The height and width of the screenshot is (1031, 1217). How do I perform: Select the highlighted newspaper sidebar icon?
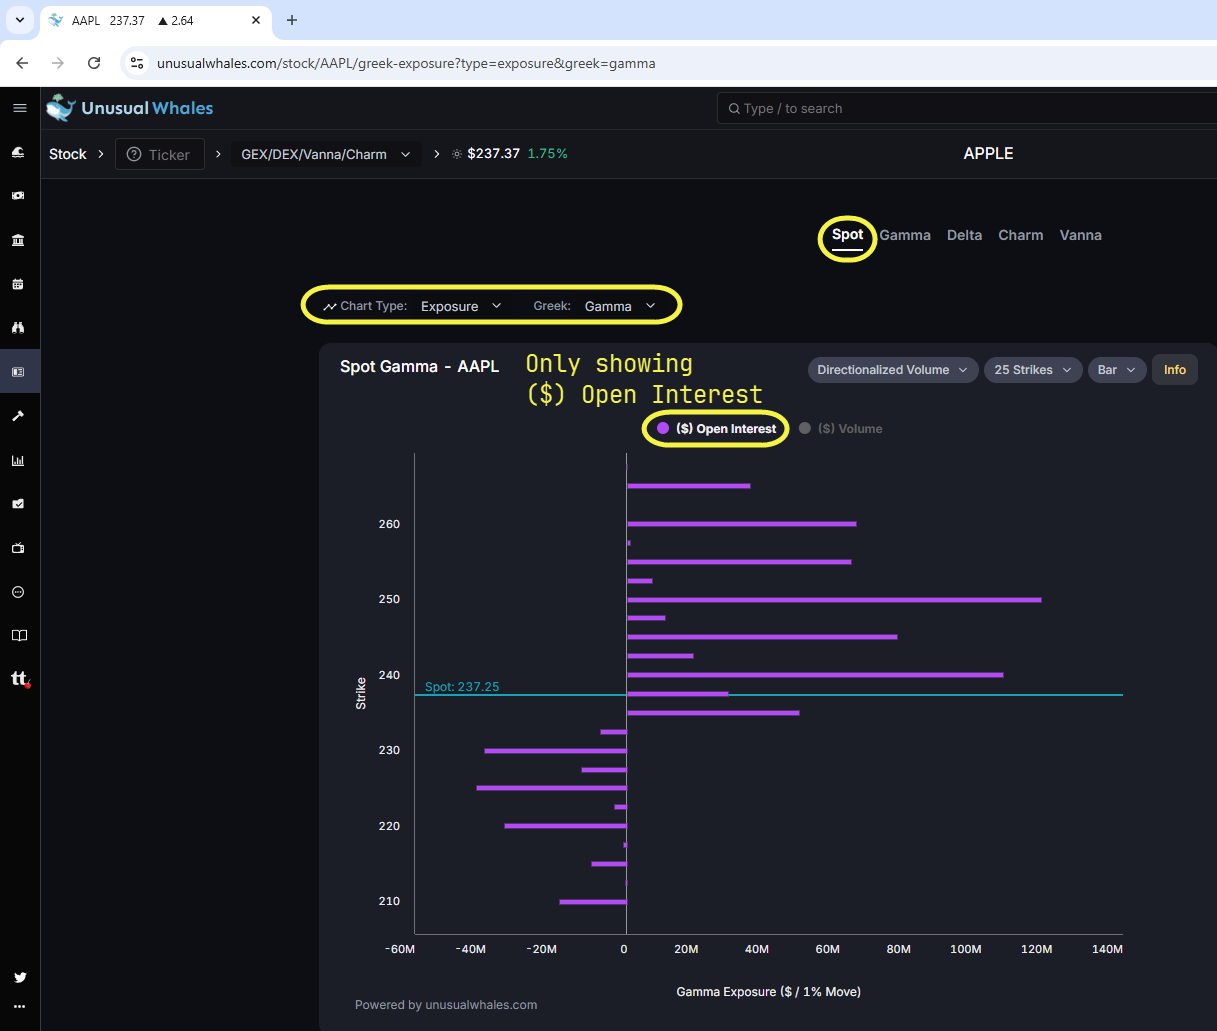point(18,372)
